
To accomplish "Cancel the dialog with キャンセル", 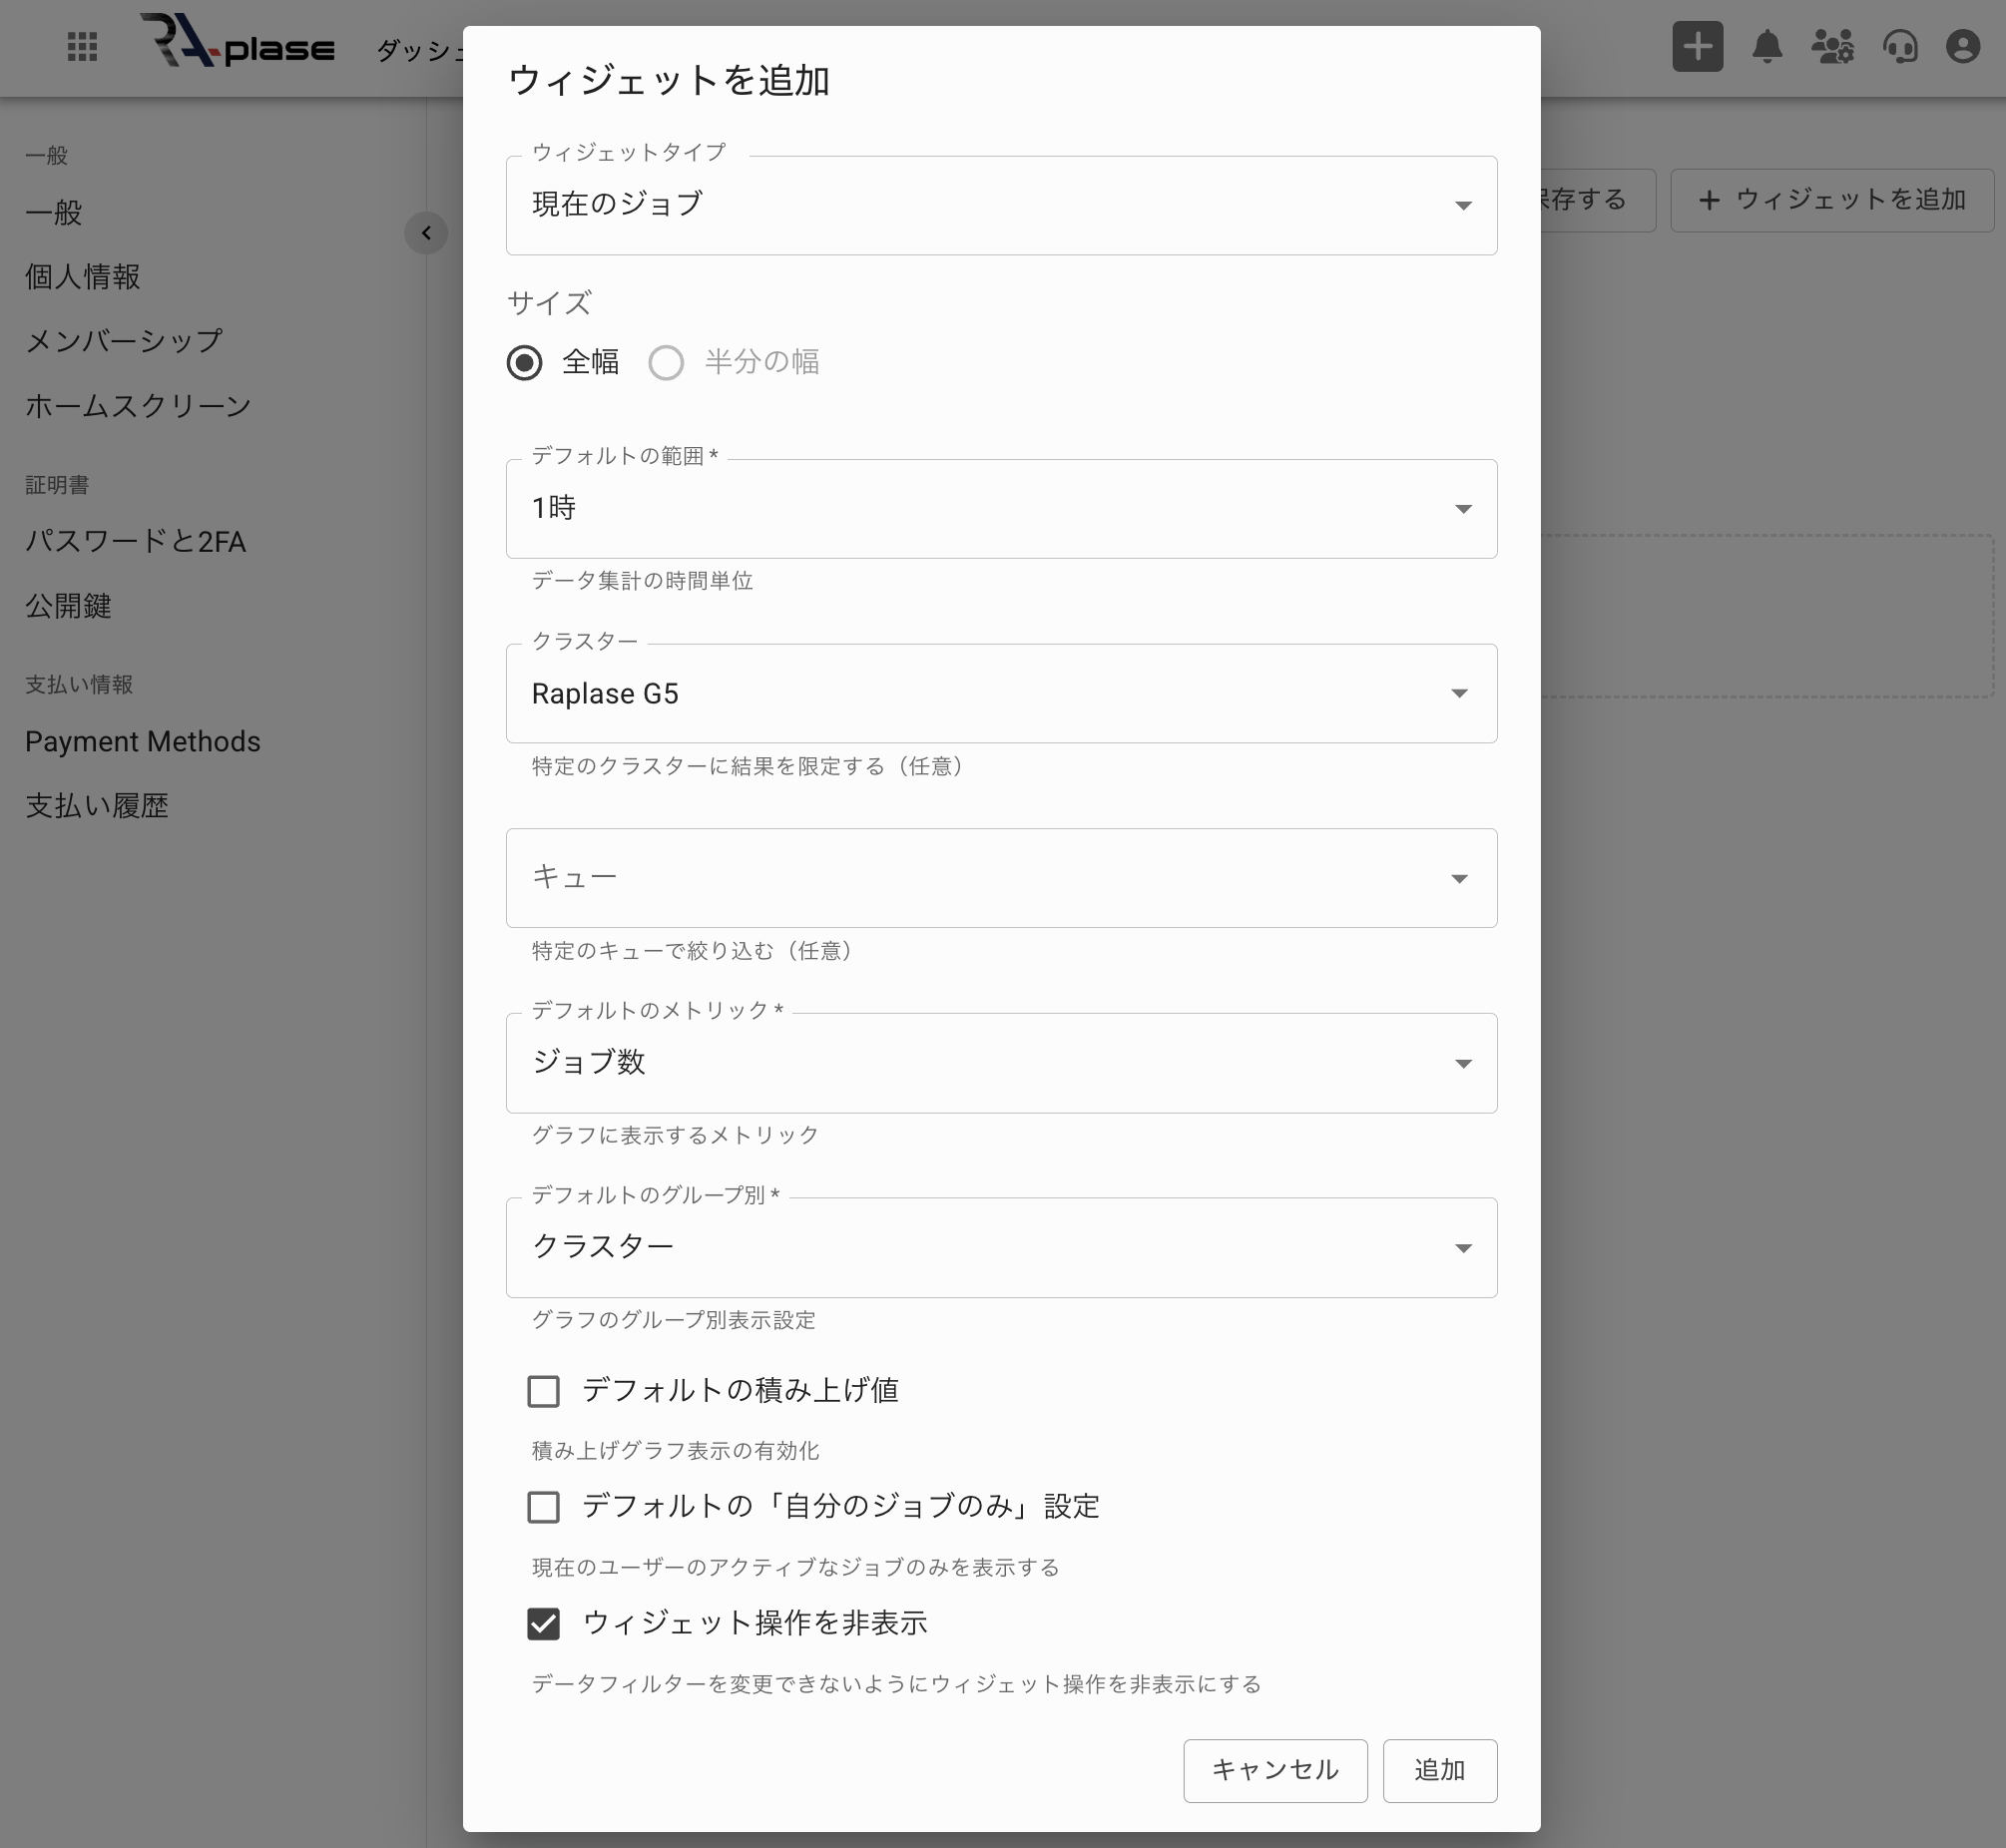I will pyautogui.click(x=1274, y=1770).
